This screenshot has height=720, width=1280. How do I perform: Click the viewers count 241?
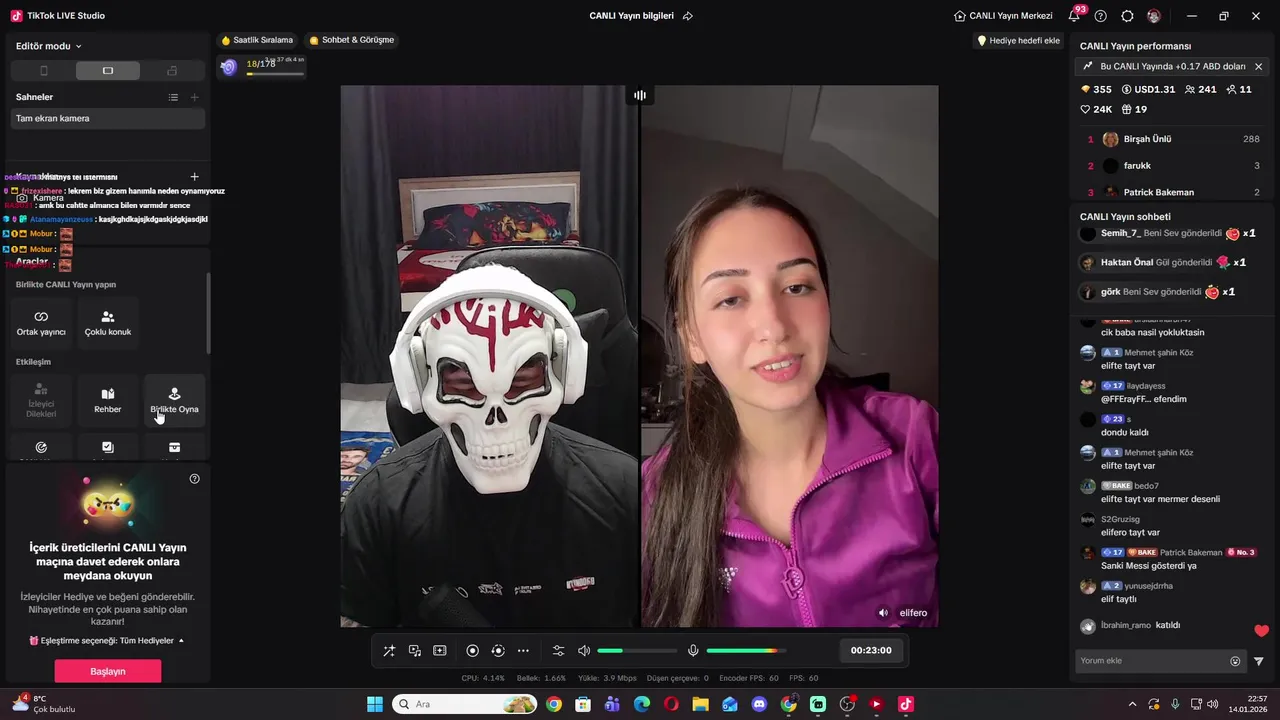[x=1200, y=89]
